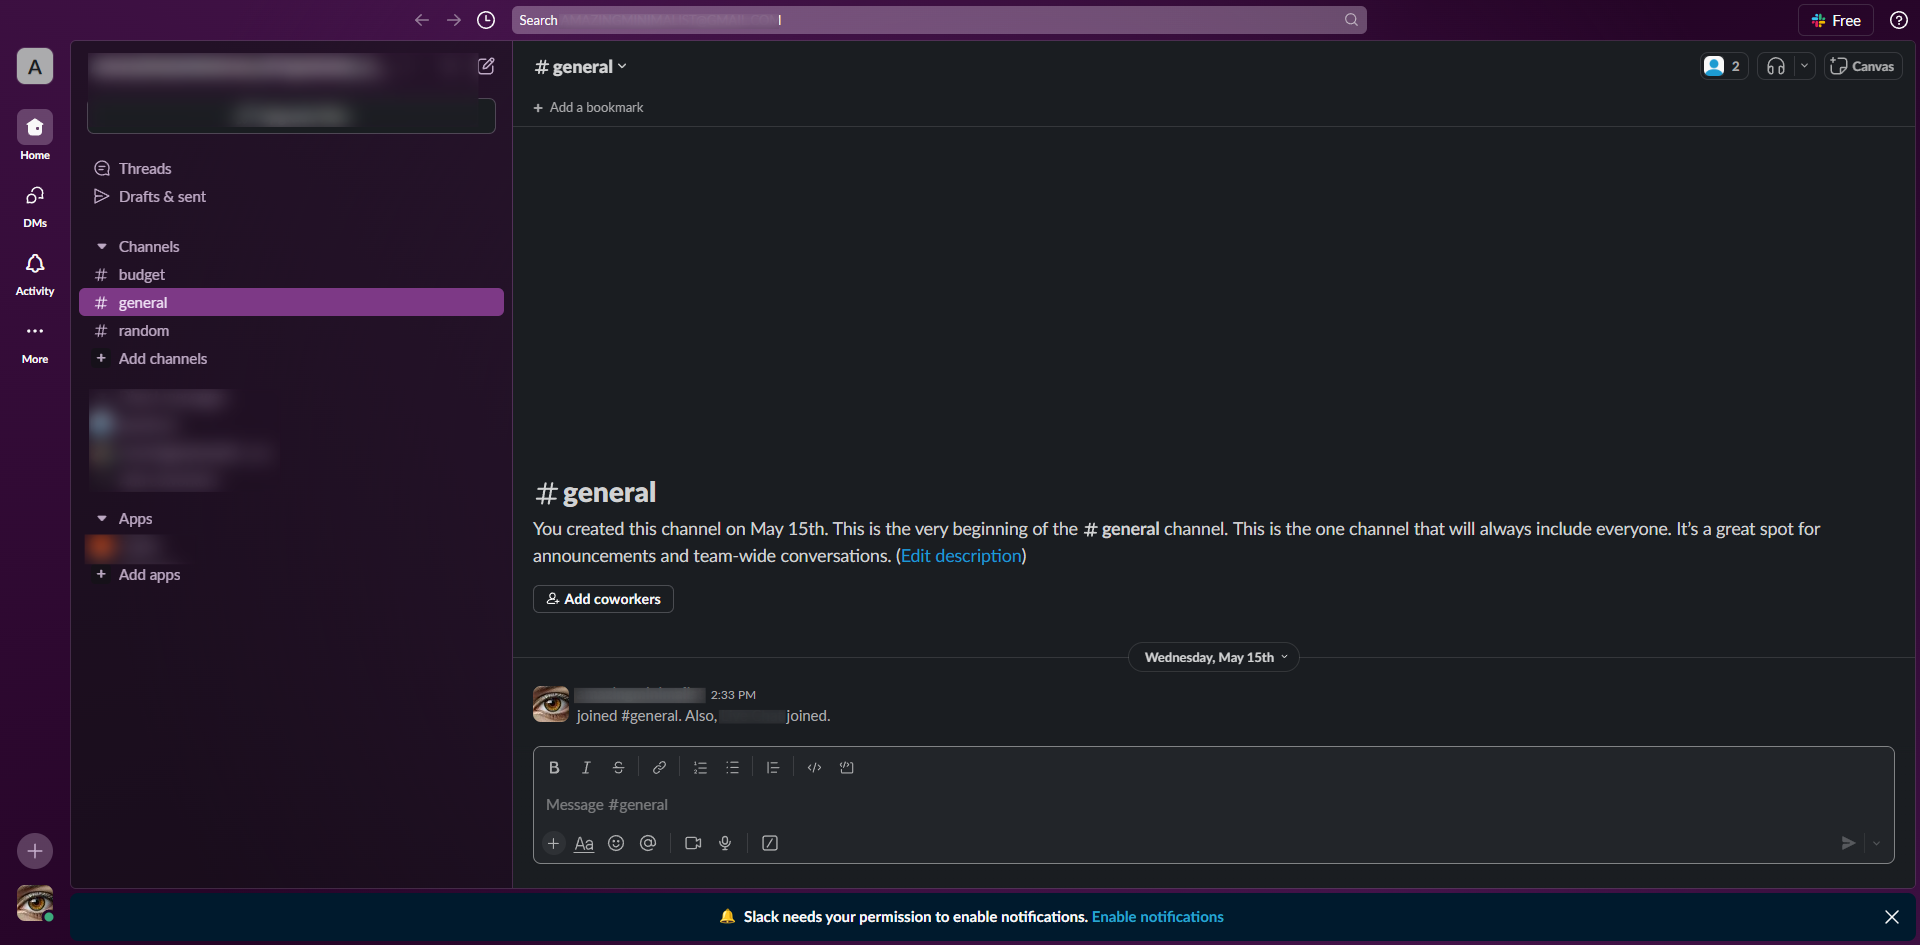Screen dimensions: 1920x945
Task: Open Activity in the left rail
Action: (35, 272)
